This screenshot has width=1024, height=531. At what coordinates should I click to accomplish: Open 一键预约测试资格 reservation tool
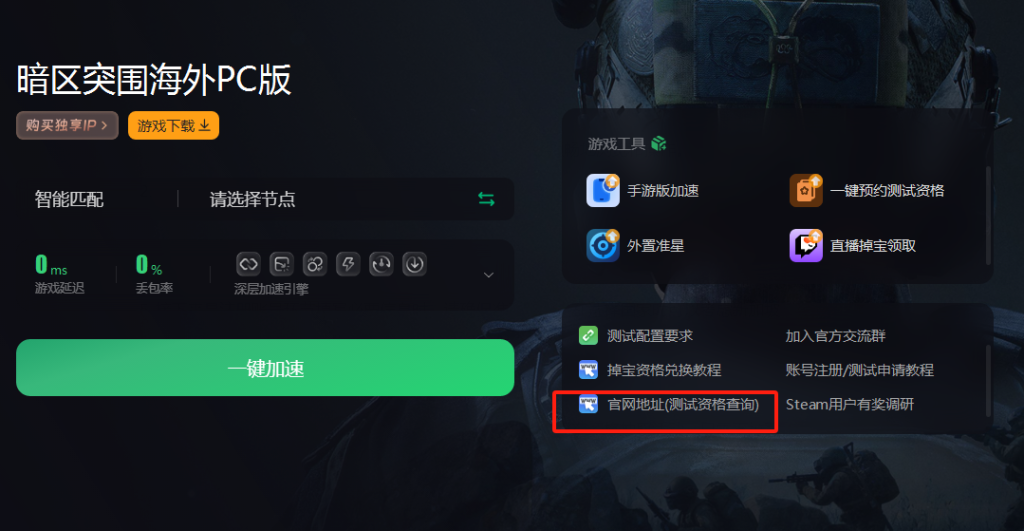coord(867,191)
